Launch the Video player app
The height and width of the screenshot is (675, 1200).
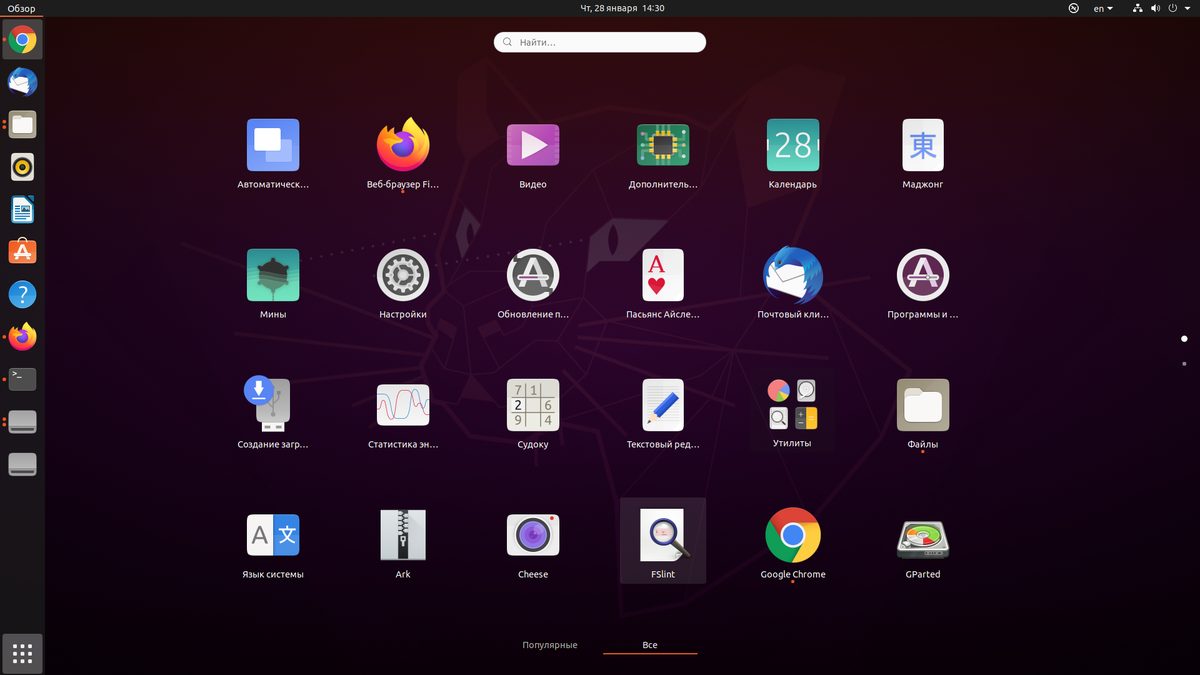pyautogui.click(x=533, y=146)
